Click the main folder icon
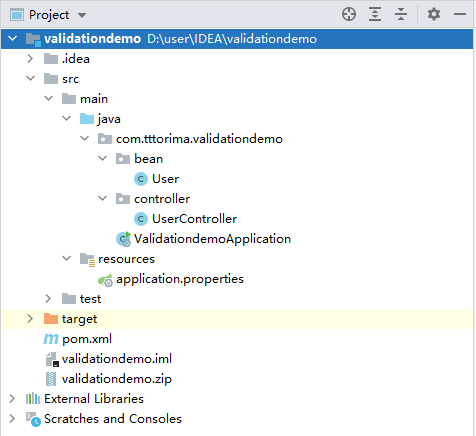This screenshot has width=476, height=436. tap(69, 99)
